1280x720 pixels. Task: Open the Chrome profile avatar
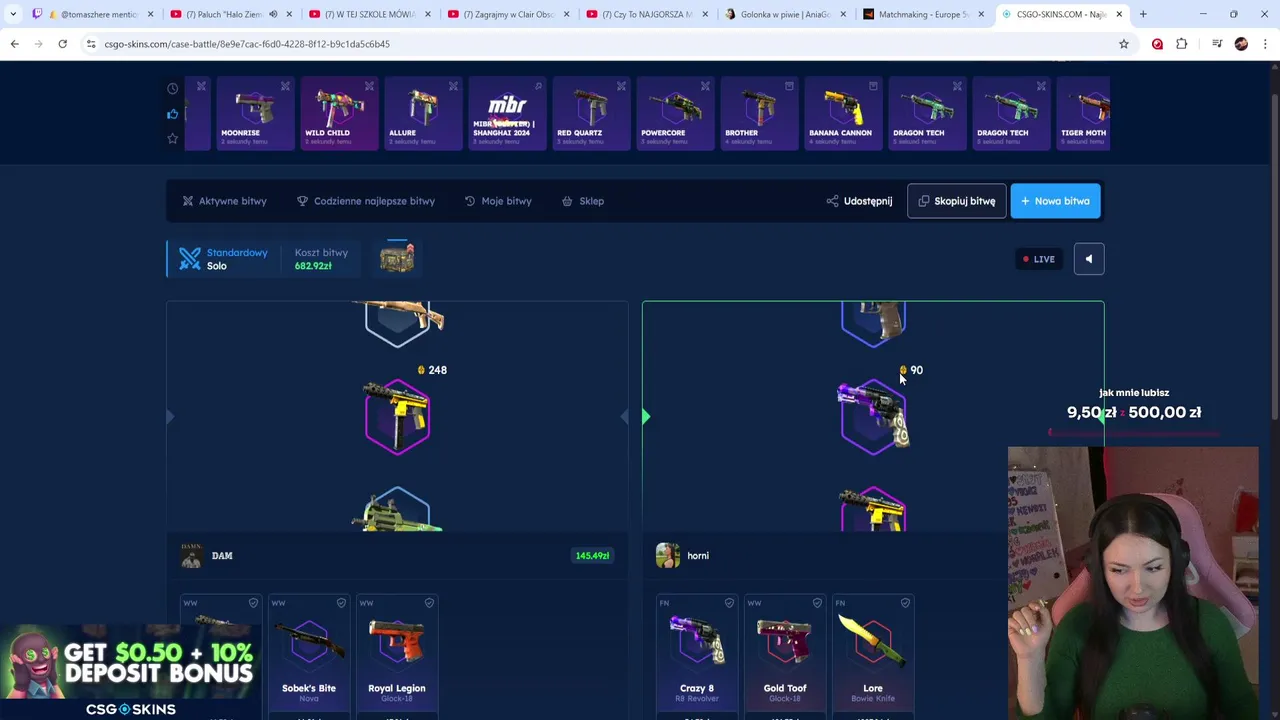pyautogui.click(x=1241, y=44)
